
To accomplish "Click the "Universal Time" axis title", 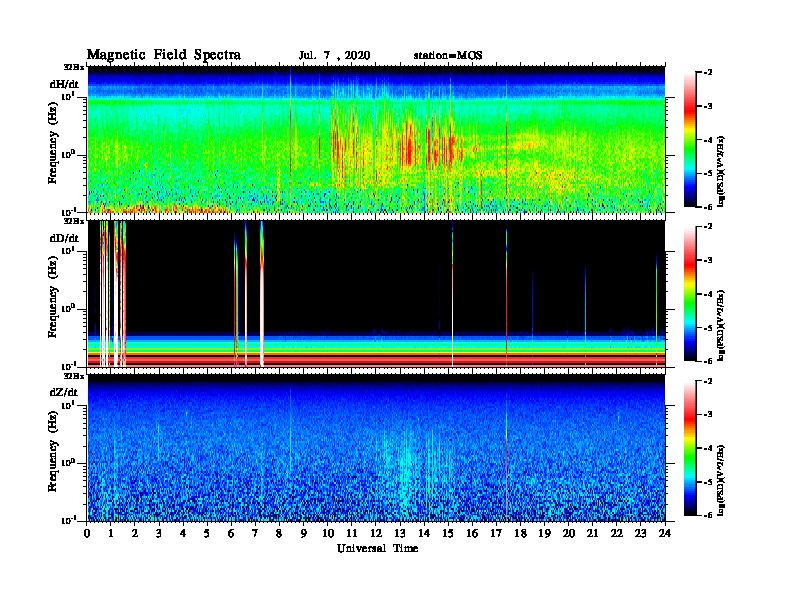I will [378, 548].
